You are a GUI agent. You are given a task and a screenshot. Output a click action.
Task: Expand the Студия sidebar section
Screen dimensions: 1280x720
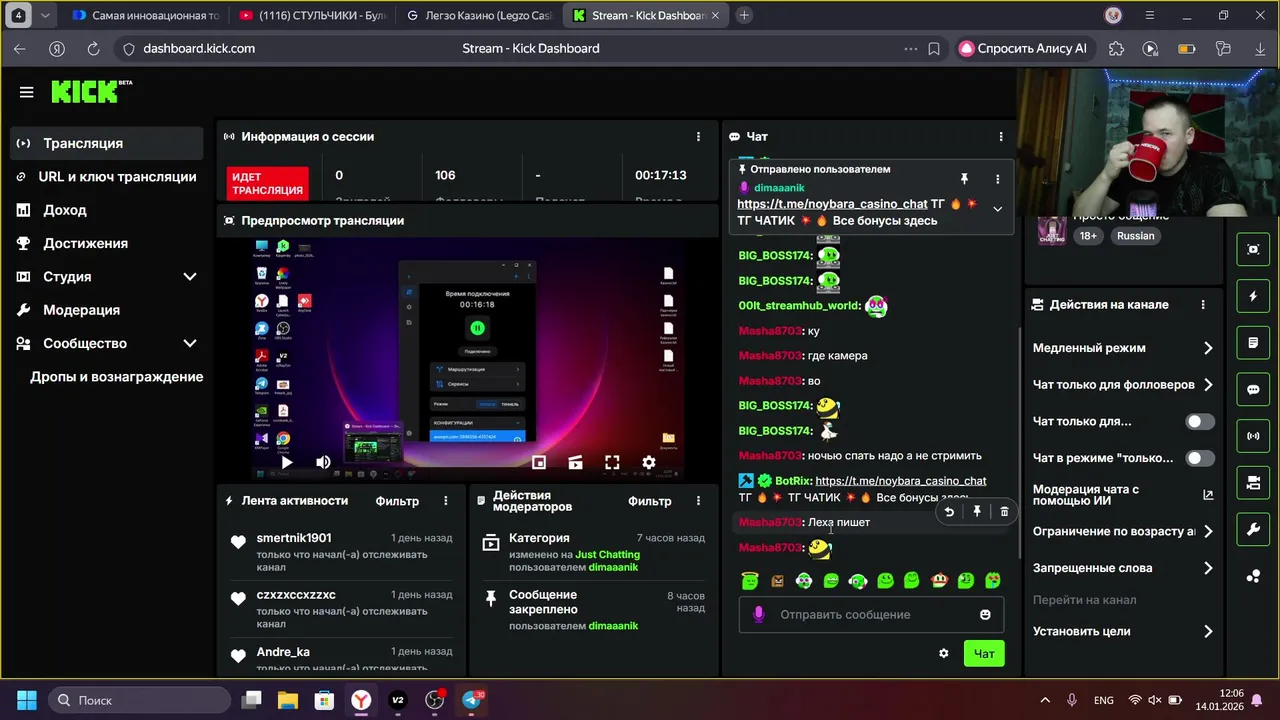[x=189, y=277]
